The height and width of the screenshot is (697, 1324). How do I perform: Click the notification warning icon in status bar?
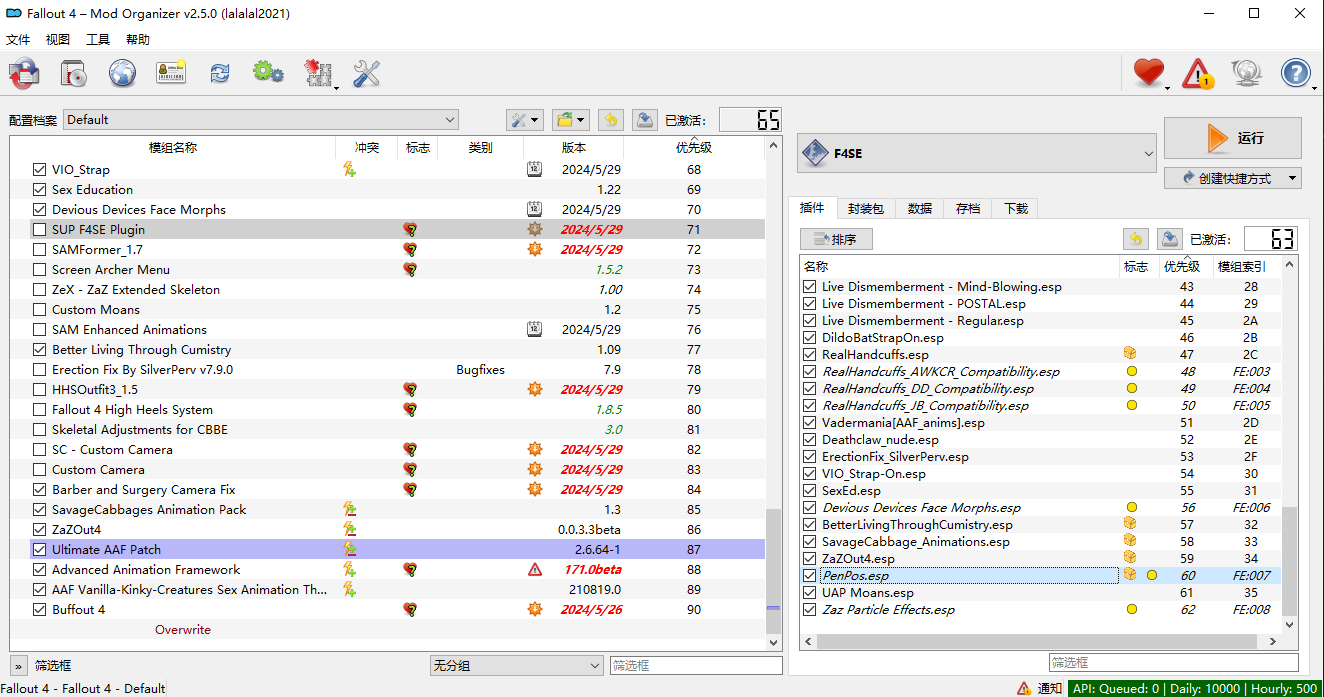pos(1024,689)
